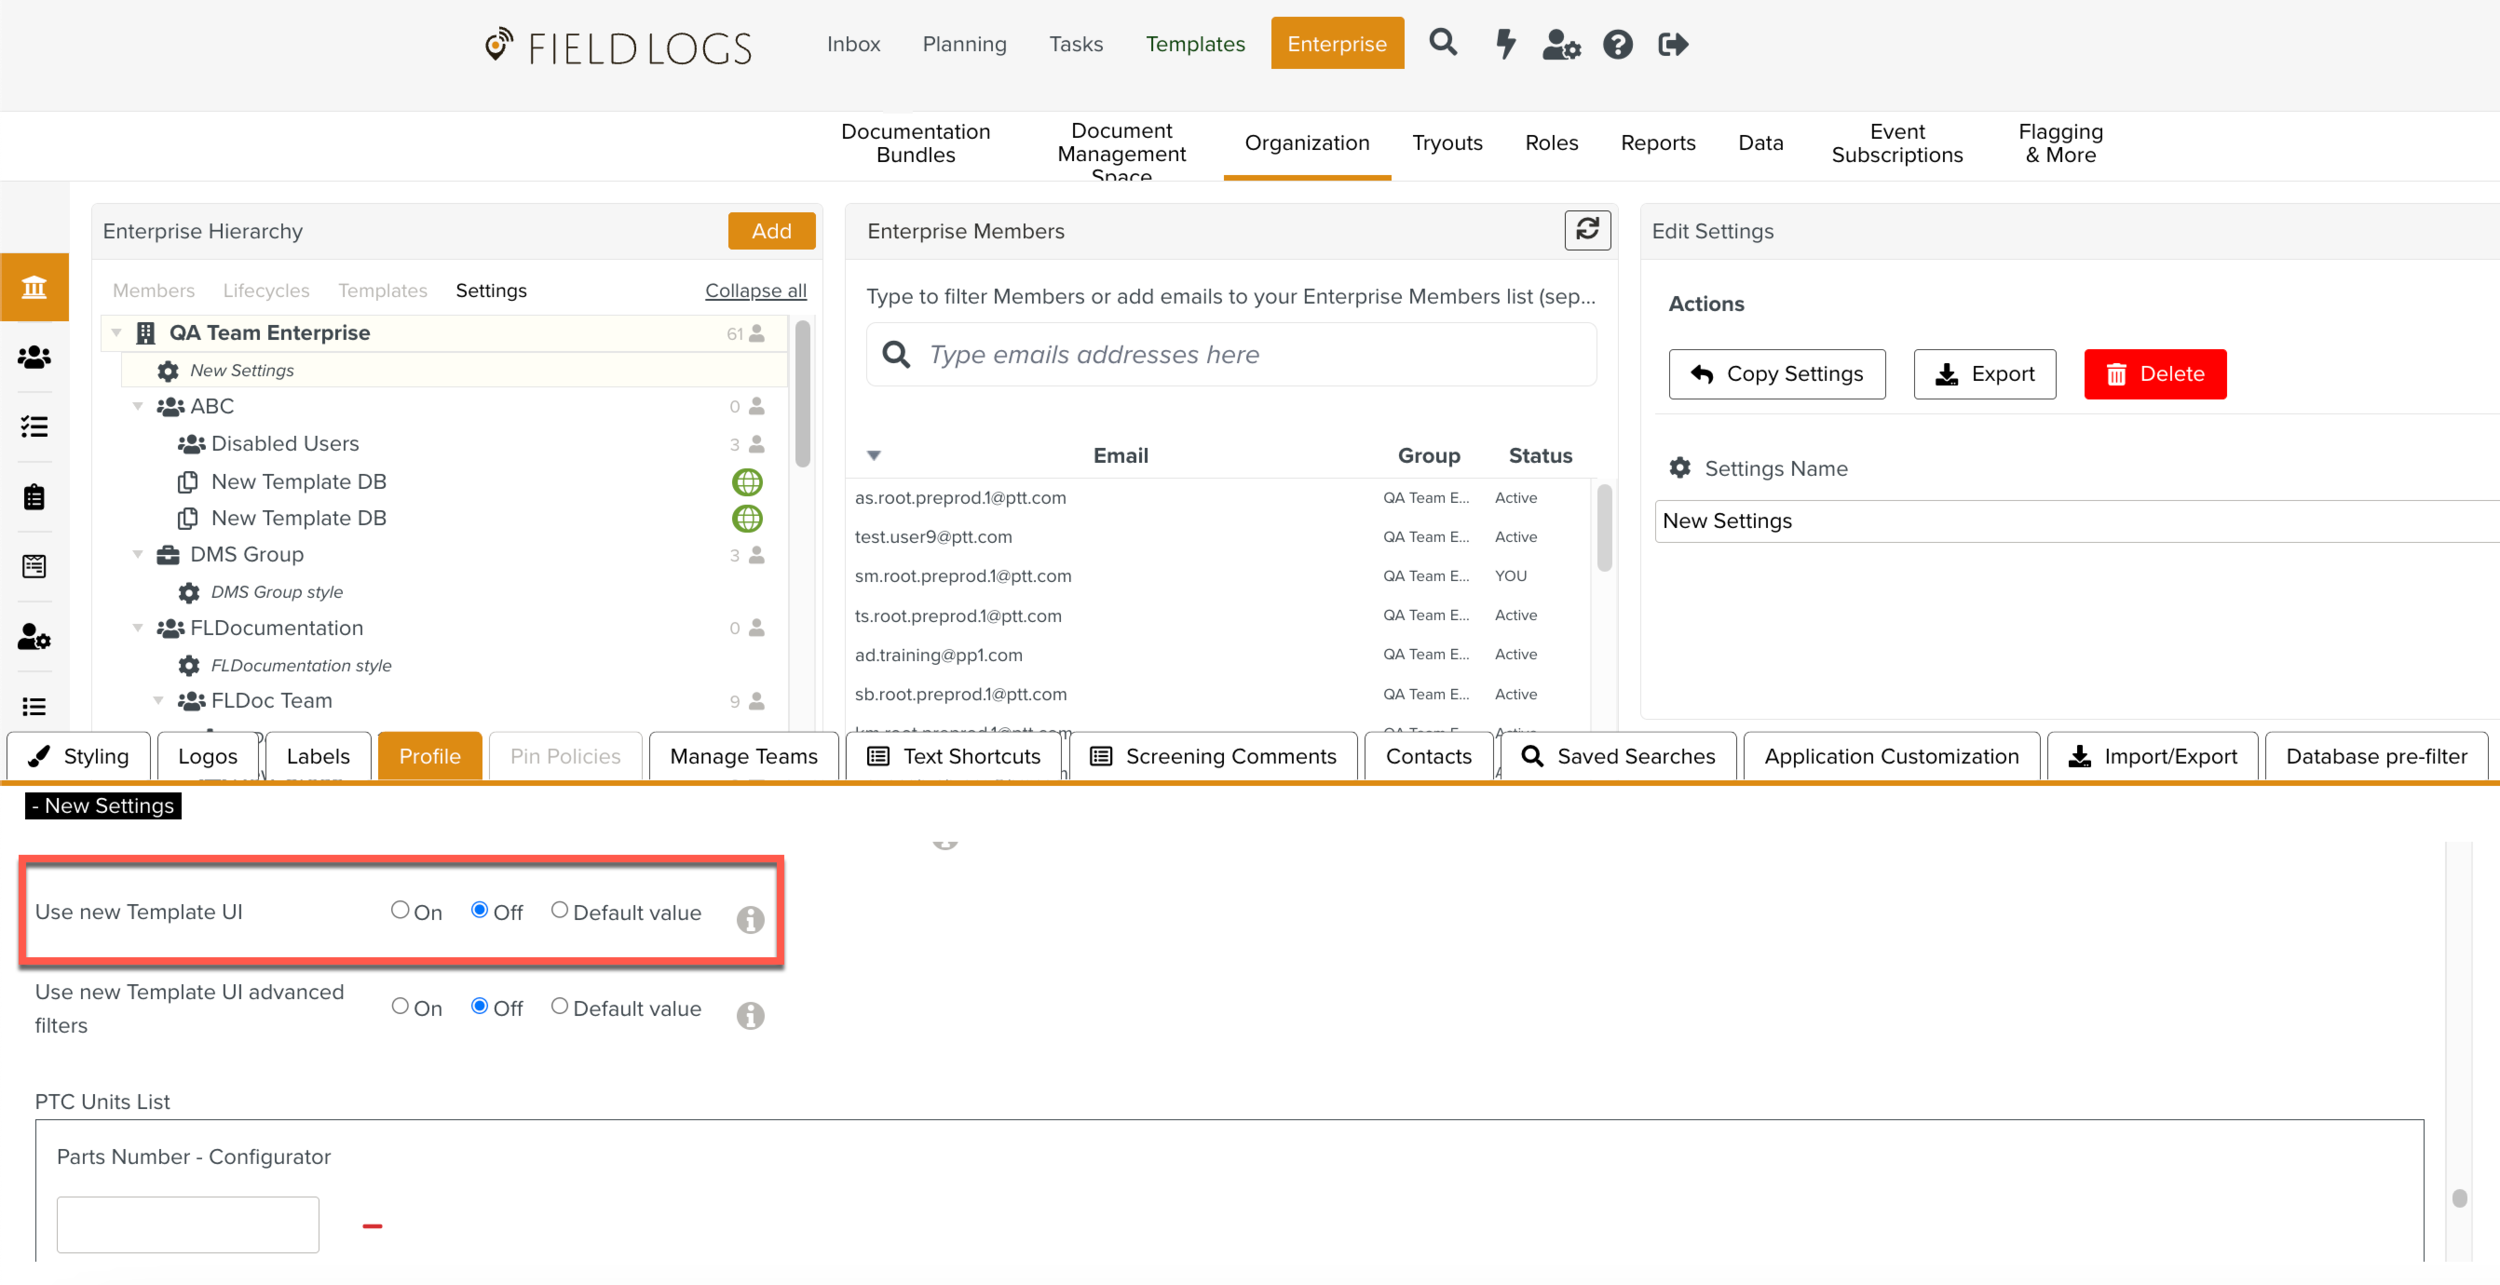This screenshot has width=2500, height=1285.
Task: Open the Planning main tab
Action: pos(964,44)
